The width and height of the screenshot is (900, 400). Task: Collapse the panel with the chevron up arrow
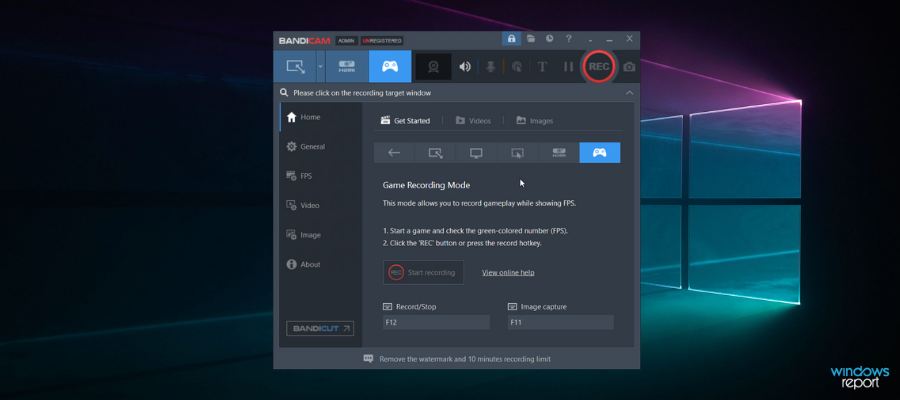(x=630, y=92)
